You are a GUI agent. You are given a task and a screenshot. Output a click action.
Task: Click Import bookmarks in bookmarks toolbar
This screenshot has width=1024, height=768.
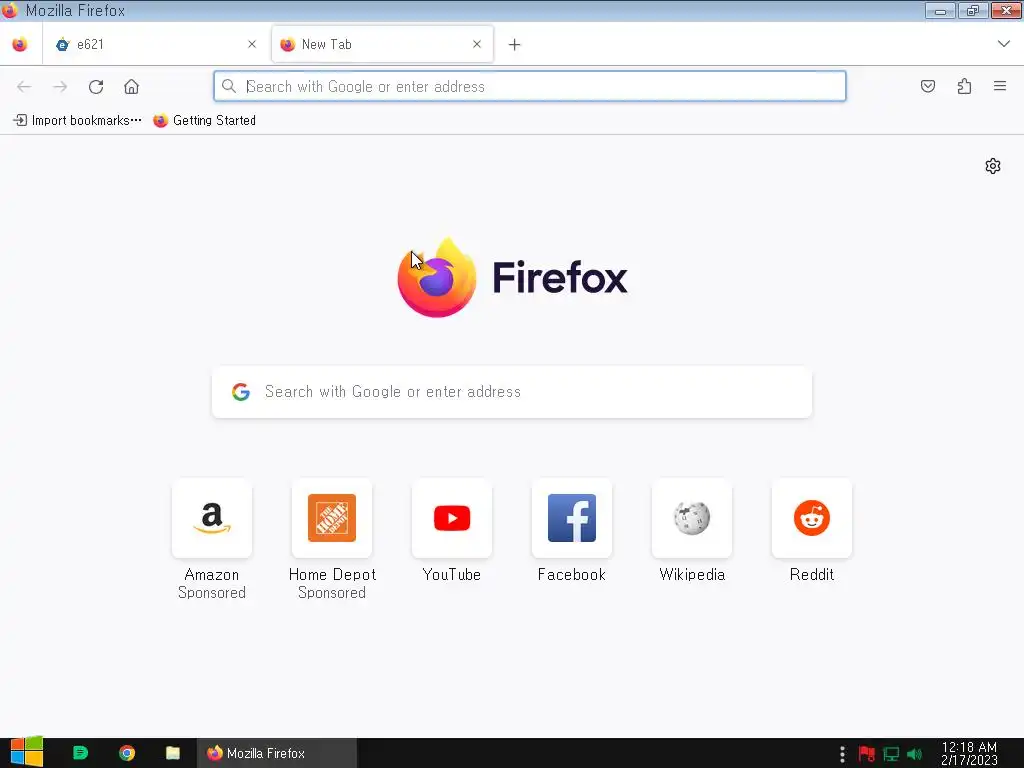tap(78, 120)
